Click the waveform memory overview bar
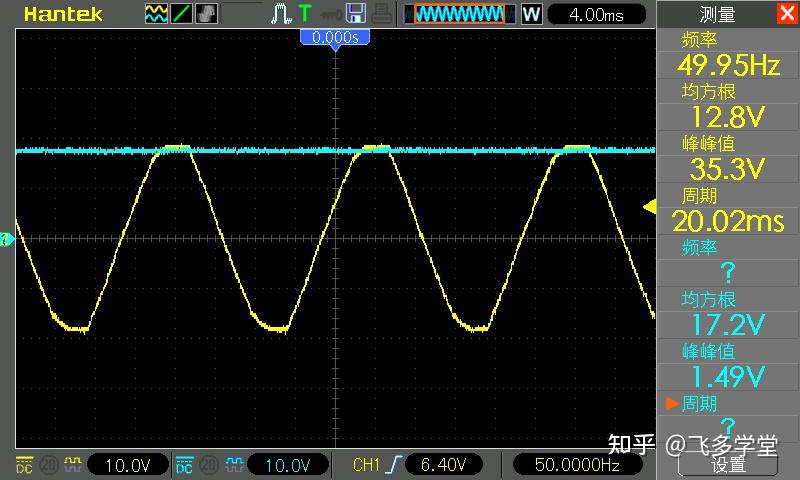 (460, 14)
